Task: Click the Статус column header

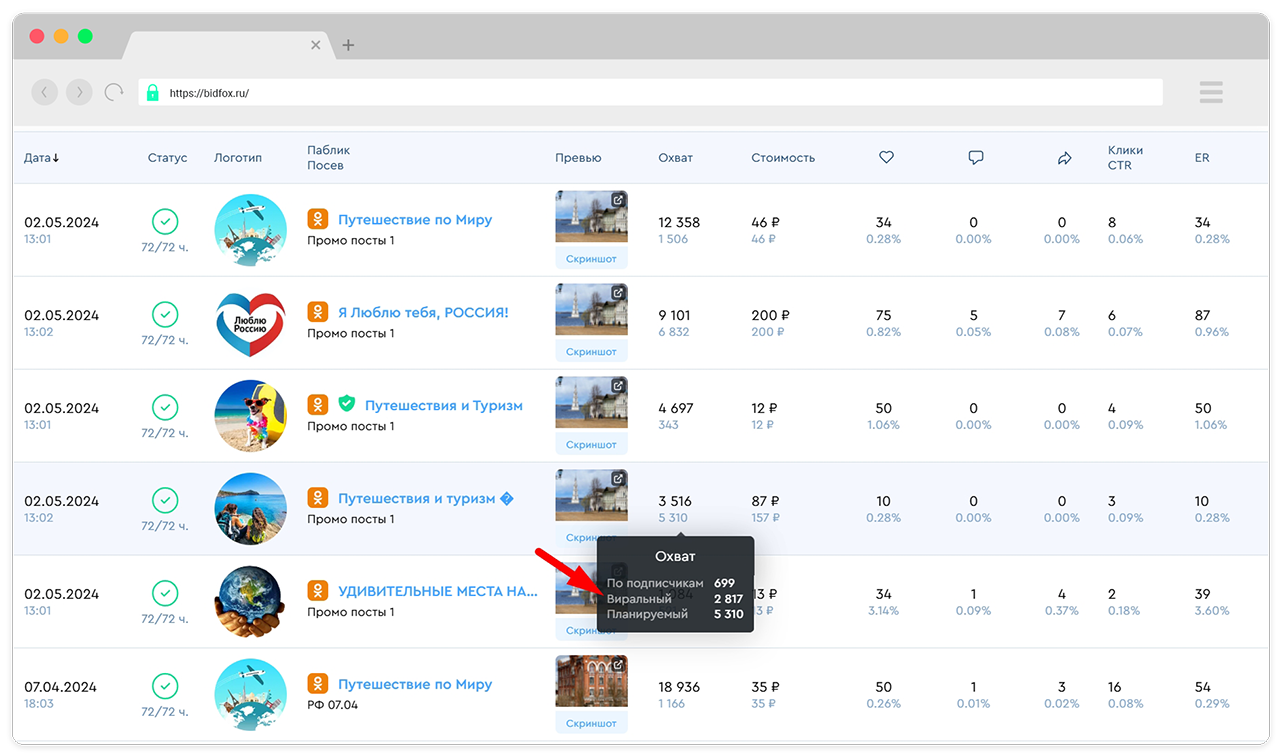Action: (x=167, y=158)
